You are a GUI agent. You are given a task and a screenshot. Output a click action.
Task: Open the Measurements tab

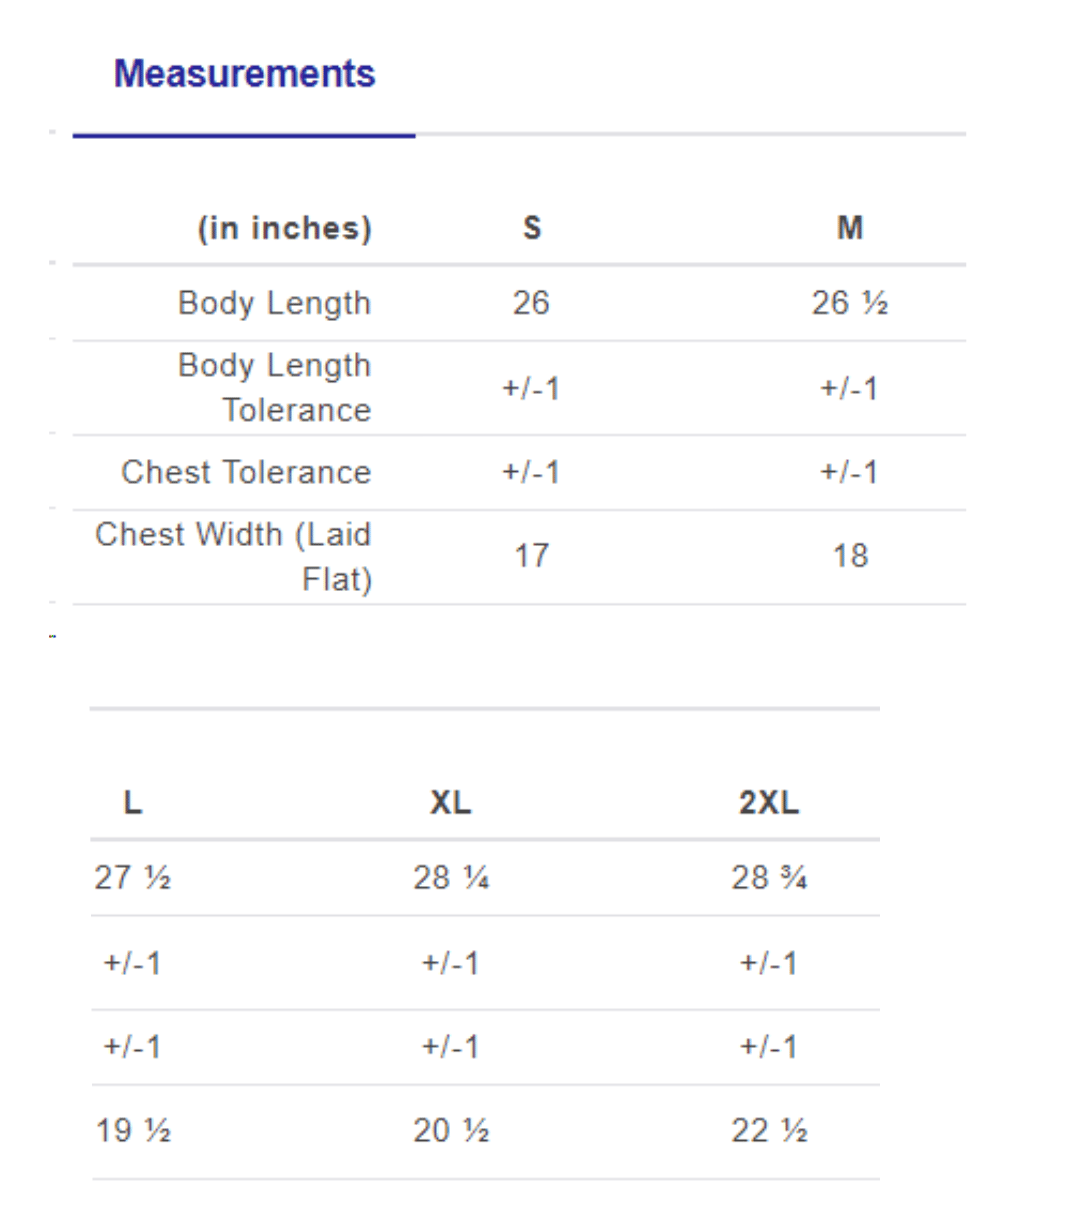pyautogui.click(x=244, y=74)
